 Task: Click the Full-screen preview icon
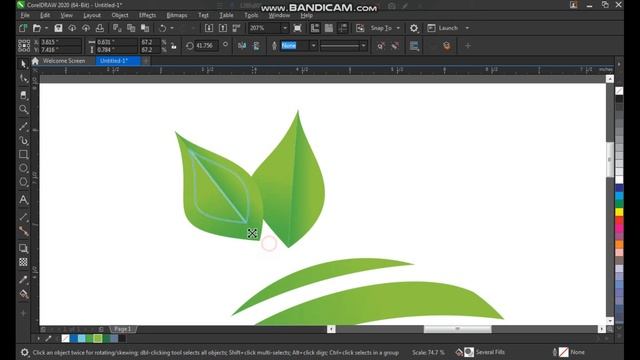pyautogui.click(x=298, y=28)
